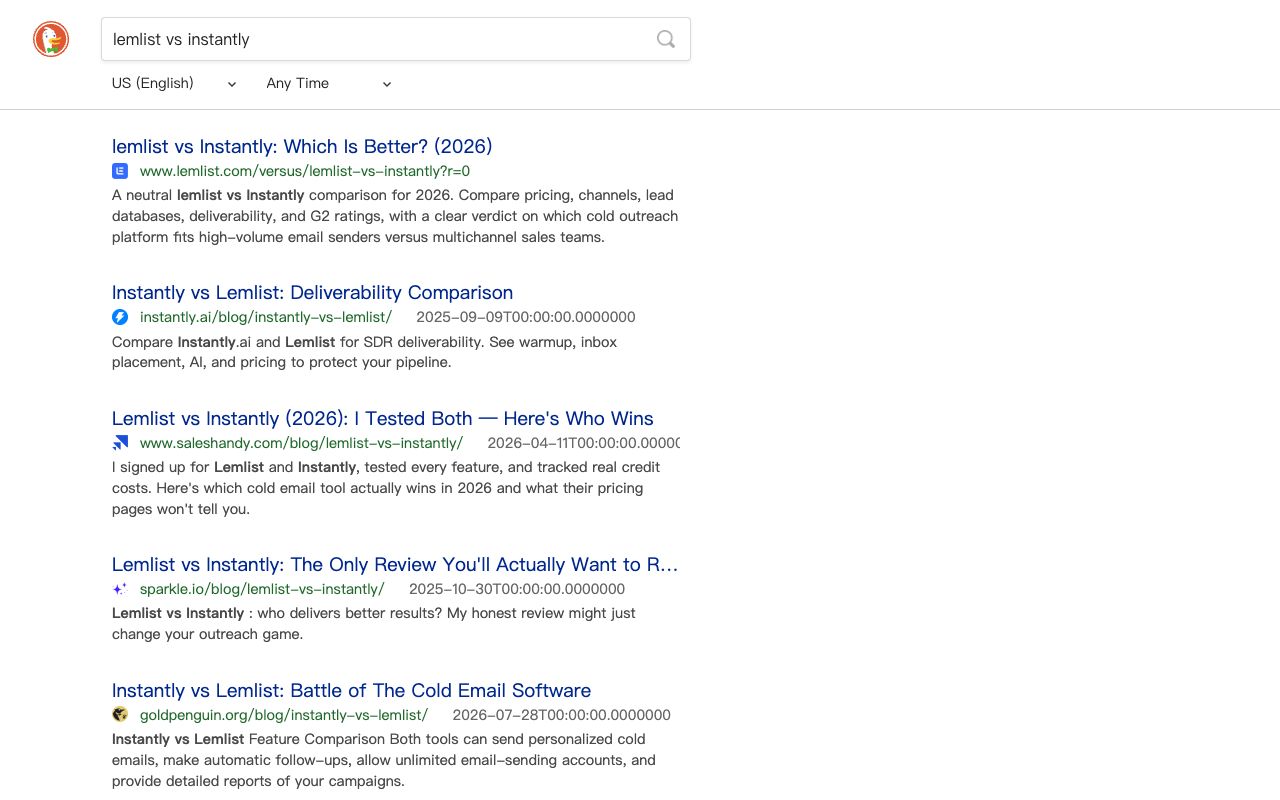Open the Any Time filter dropdown

[x=329, y=83]
